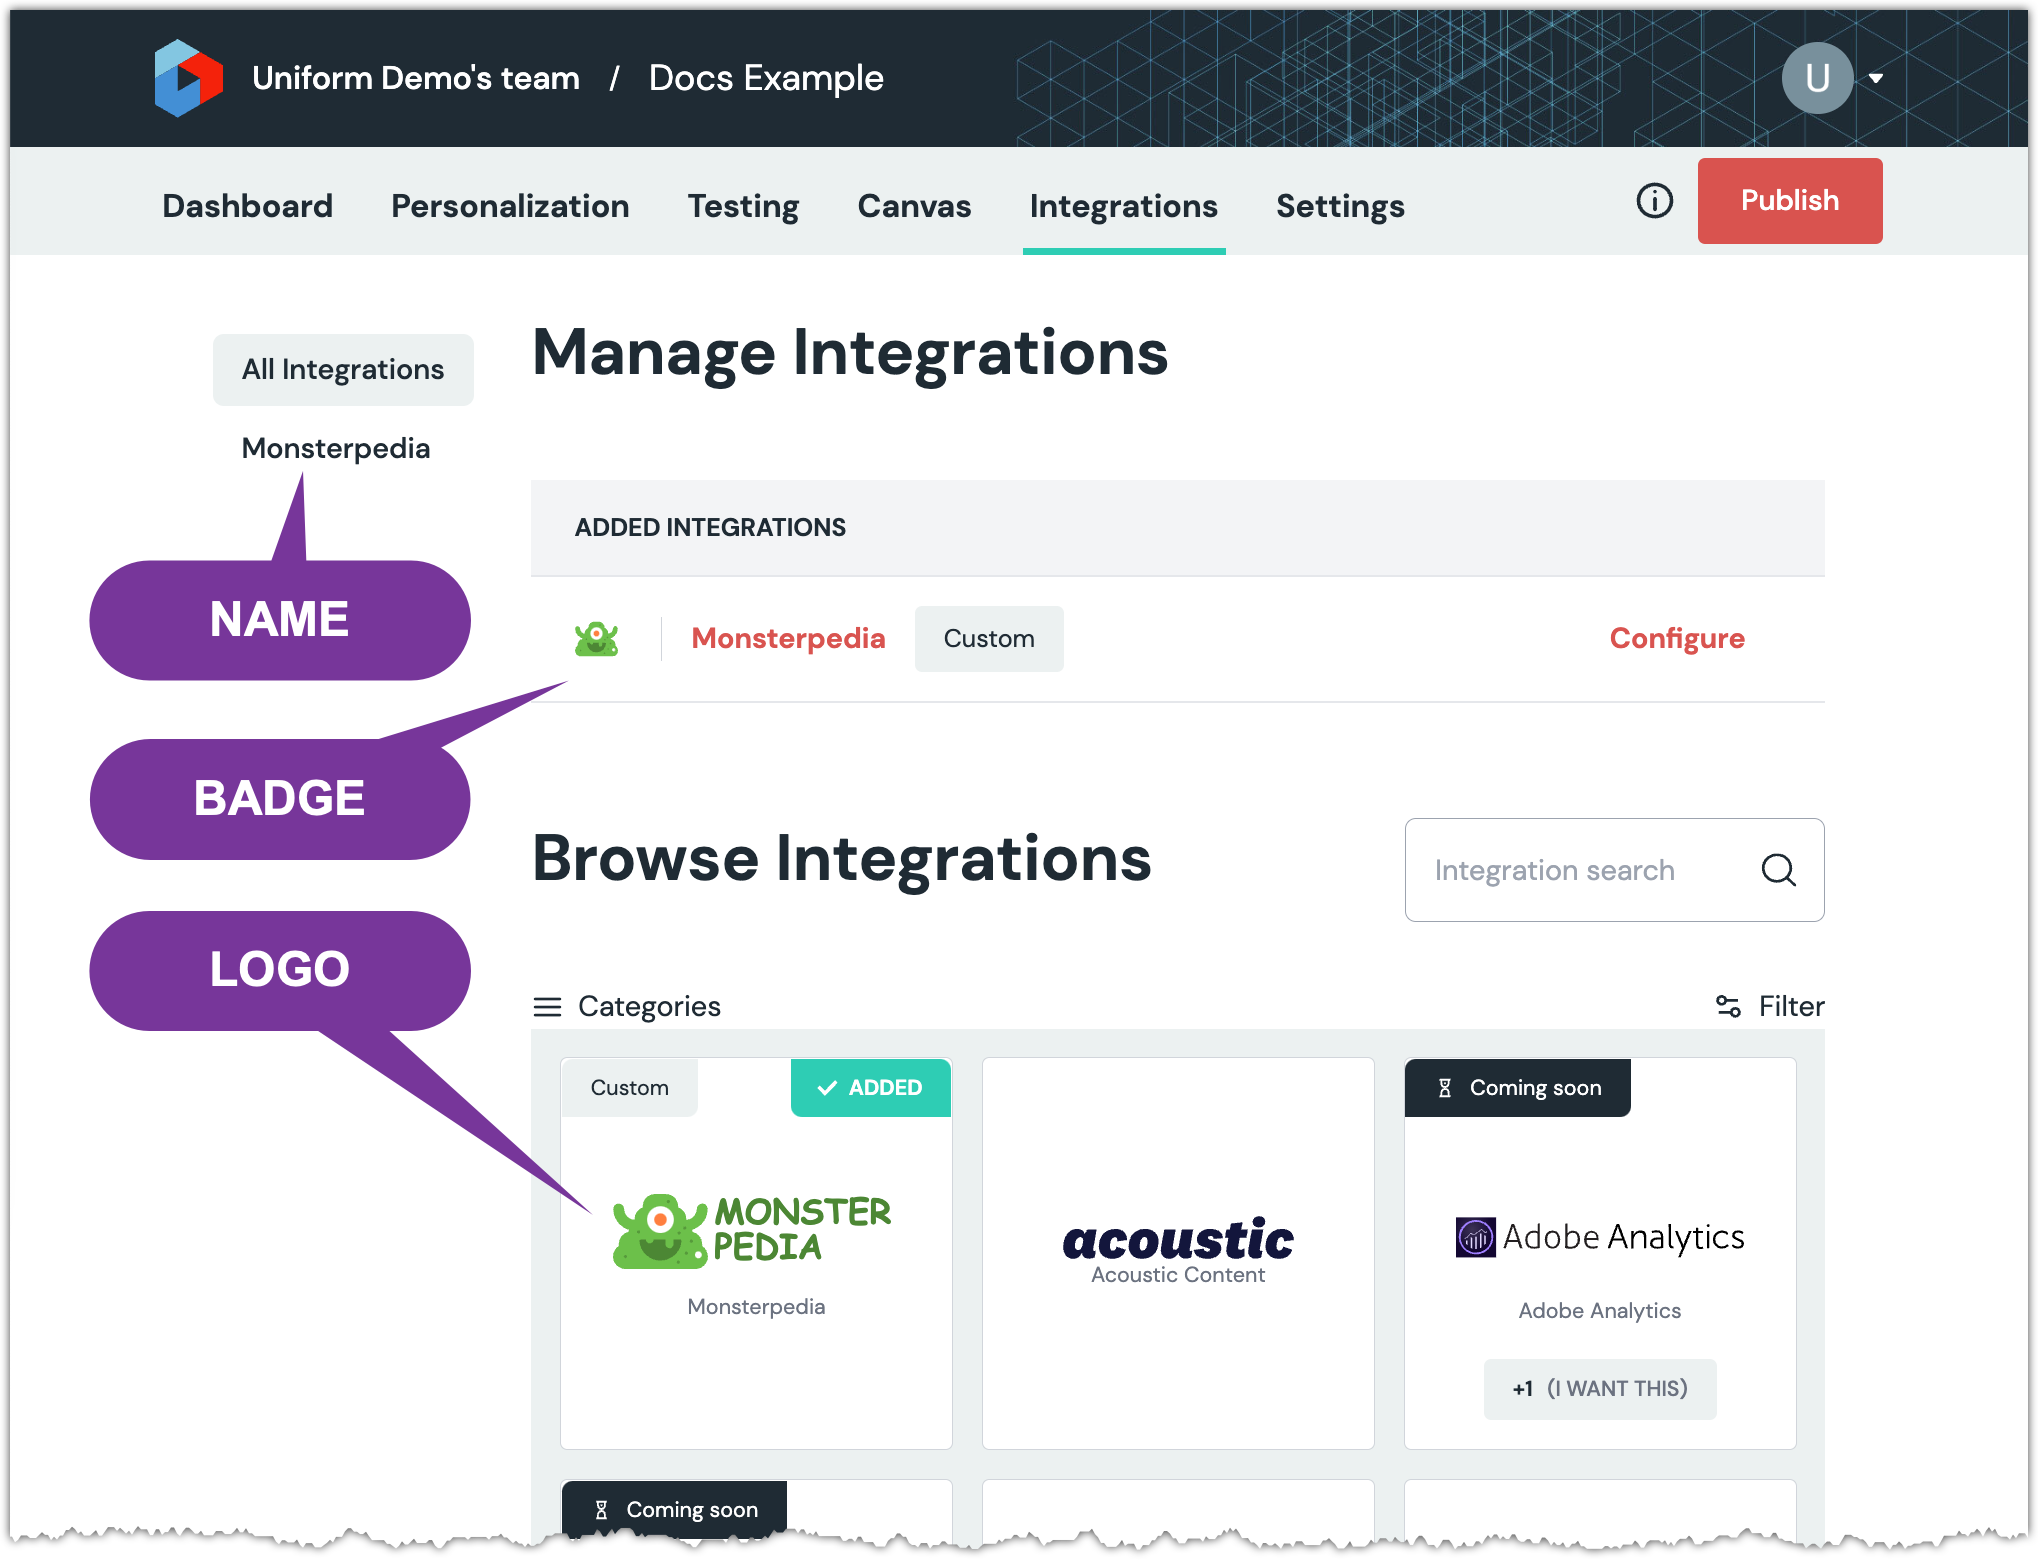Open the Personalization tab
The image size is (2038, 1560).
[x=510, y=206]
